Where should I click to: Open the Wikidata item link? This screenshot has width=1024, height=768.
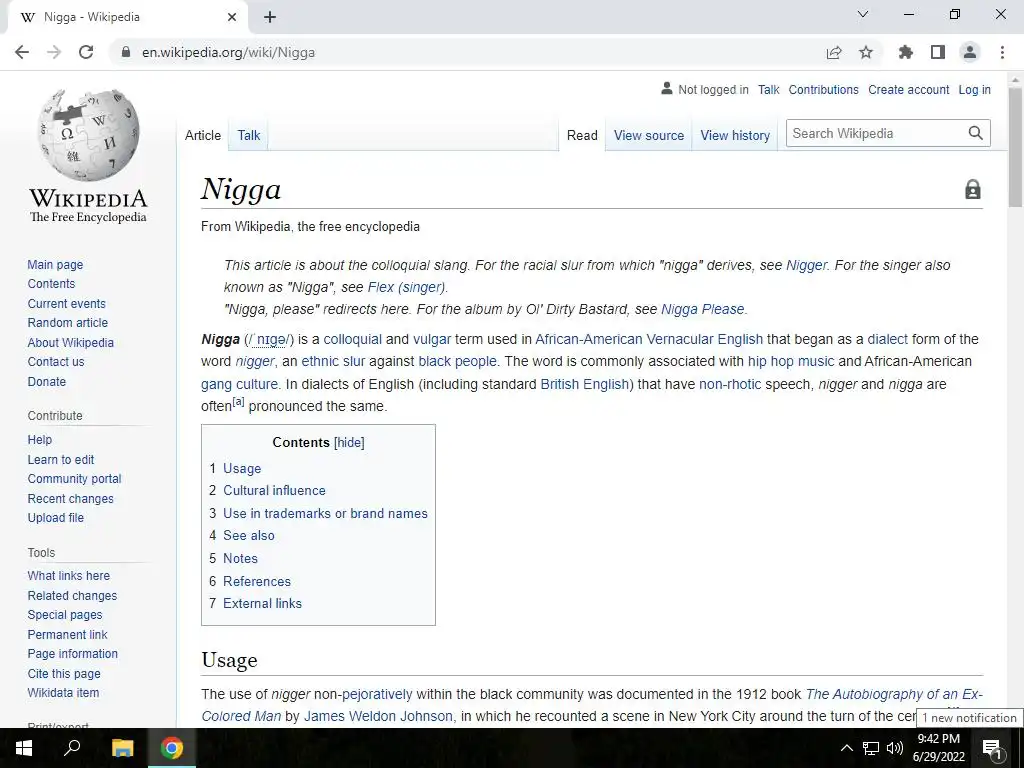tap(63, 693)
